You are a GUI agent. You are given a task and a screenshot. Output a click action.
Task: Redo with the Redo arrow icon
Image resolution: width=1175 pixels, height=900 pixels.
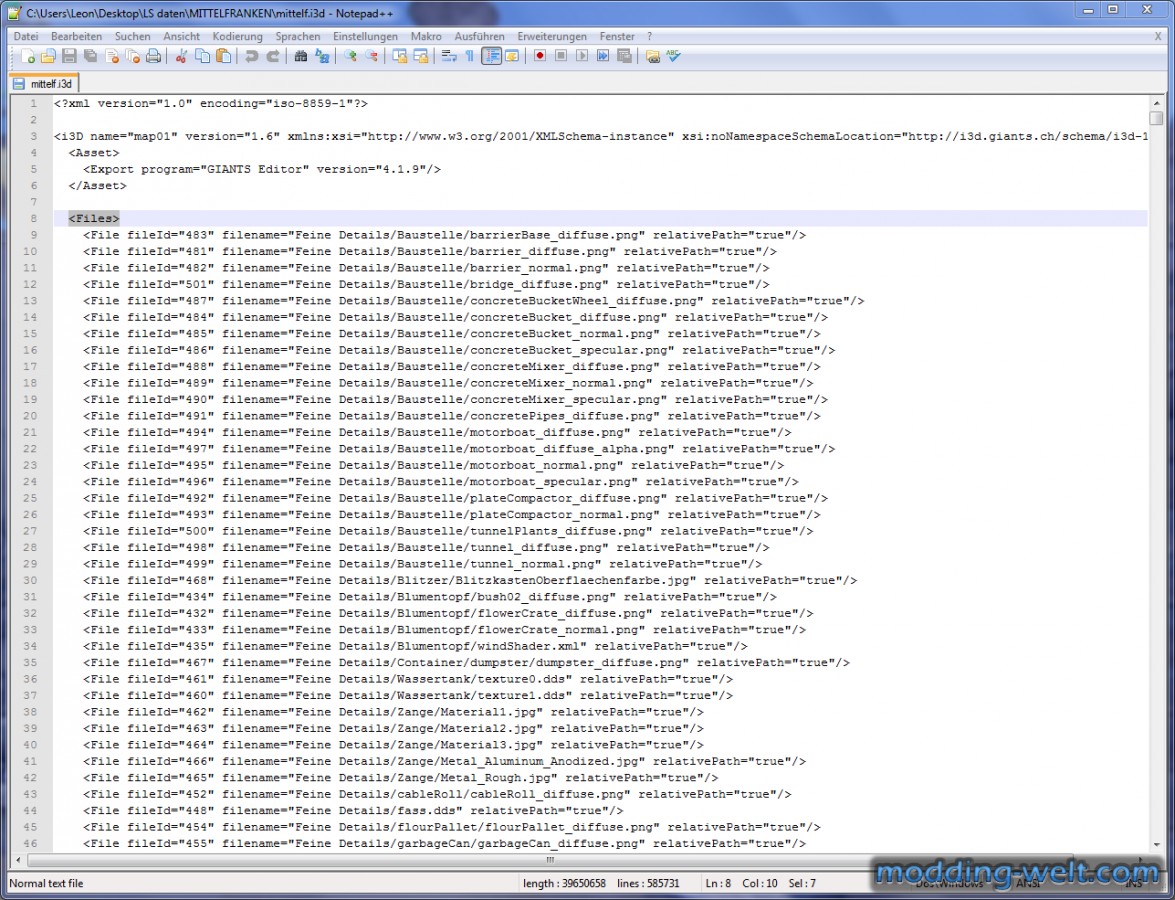[x=273, y=56]
